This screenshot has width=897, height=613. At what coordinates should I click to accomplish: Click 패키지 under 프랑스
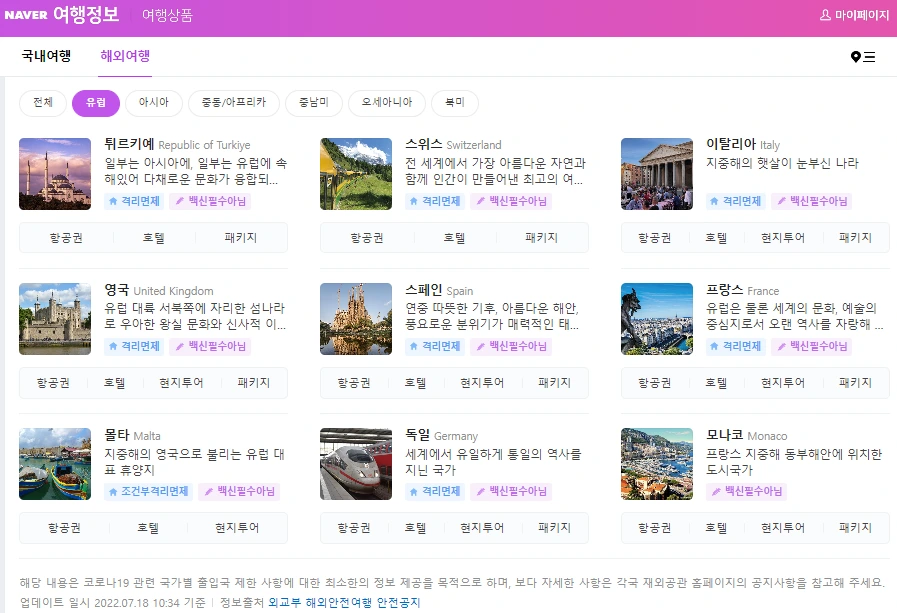pos(855,383)
